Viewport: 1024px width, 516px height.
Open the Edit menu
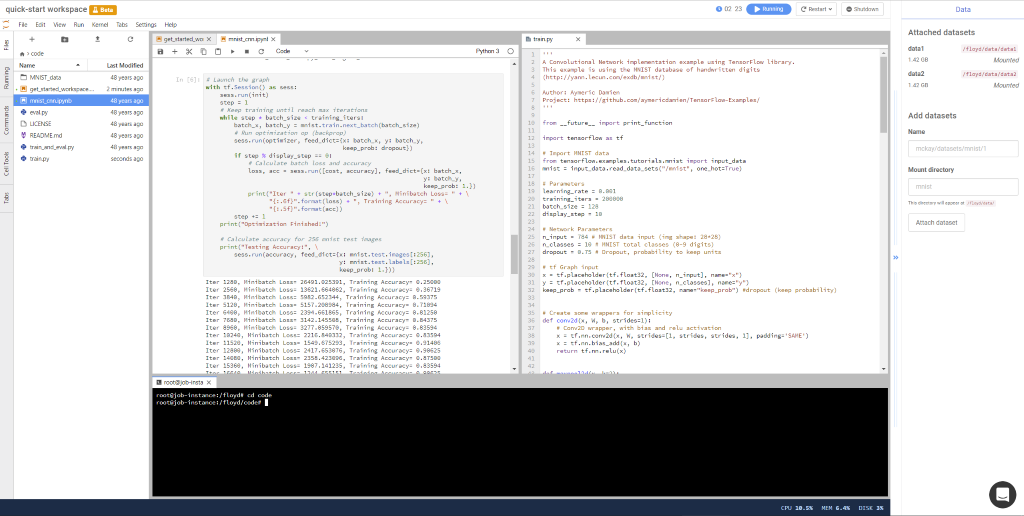40,24
